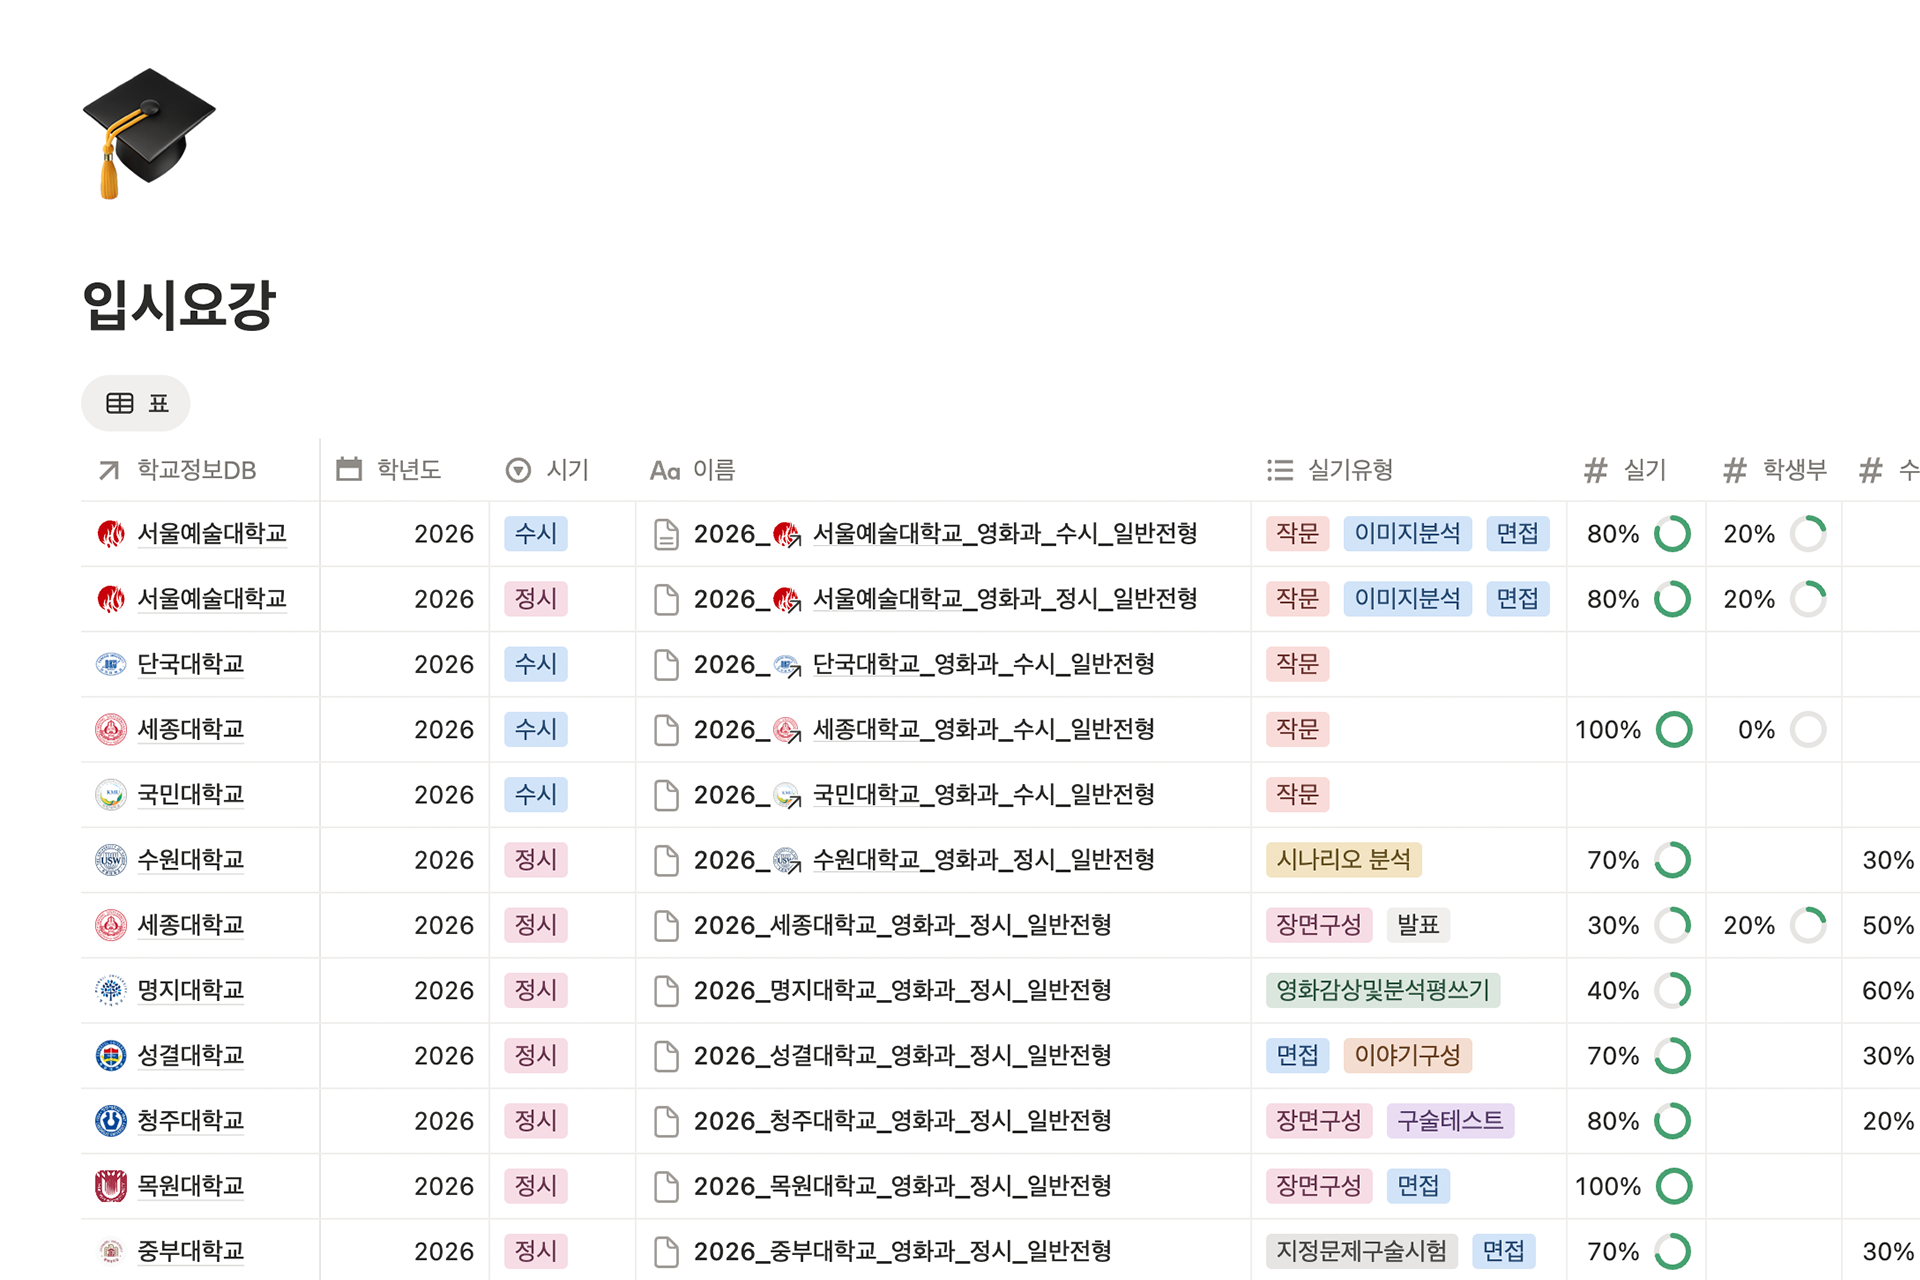Open 서울예술대학교 relation link in 수시 row
Image resolution: width=1920 pixels, height=1280 pixels.
pos(212,534)
